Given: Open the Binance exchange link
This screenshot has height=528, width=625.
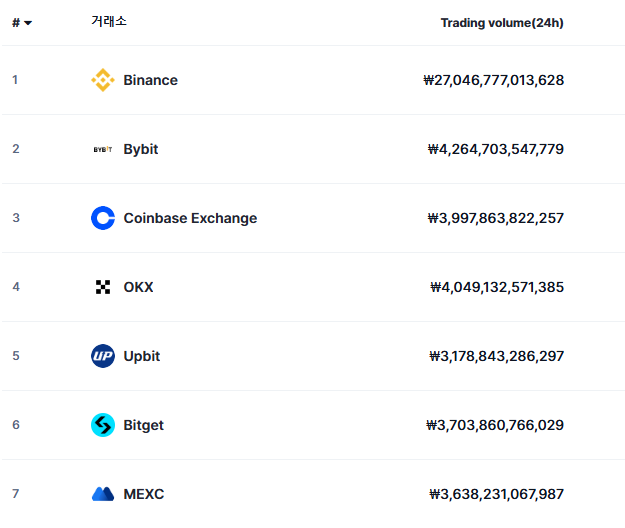Looking at the screenshot, I should [150, 80].
